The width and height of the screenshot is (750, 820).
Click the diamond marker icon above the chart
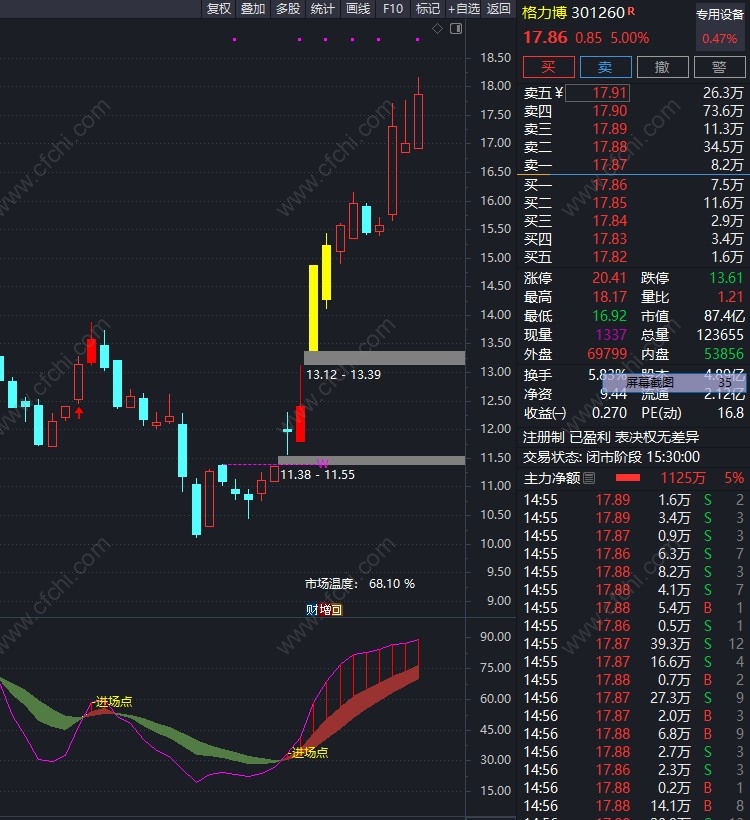pos(437,28)
